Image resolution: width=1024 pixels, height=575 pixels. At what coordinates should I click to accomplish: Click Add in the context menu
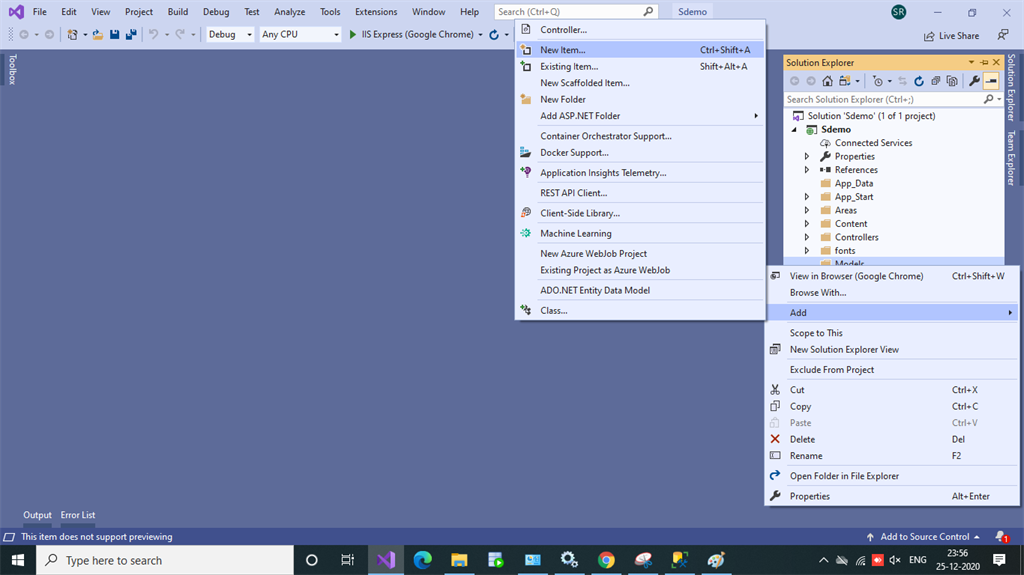tap(892, 312)
